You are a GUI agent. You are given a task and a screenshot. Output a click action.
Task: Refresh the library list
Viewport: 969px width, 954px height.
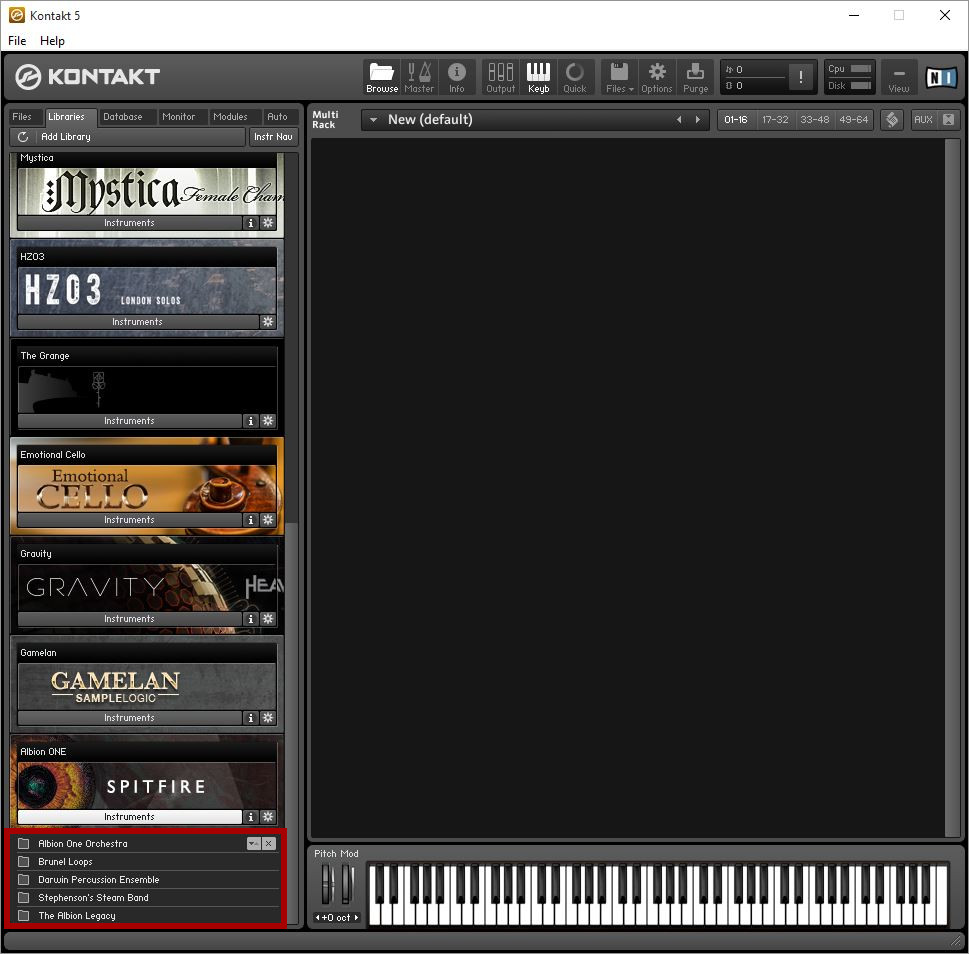[23, 137]
